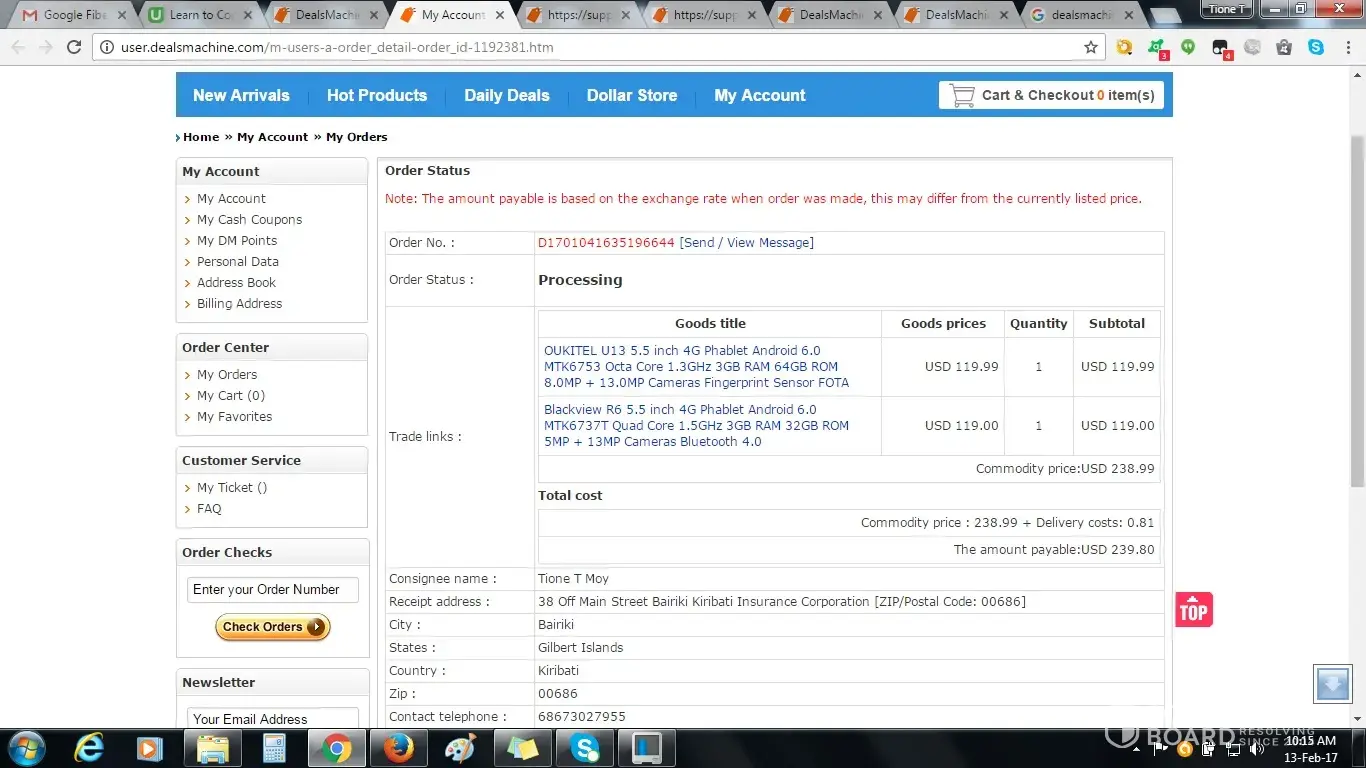Click order number D1701041635196644

(x=606, y=242)
